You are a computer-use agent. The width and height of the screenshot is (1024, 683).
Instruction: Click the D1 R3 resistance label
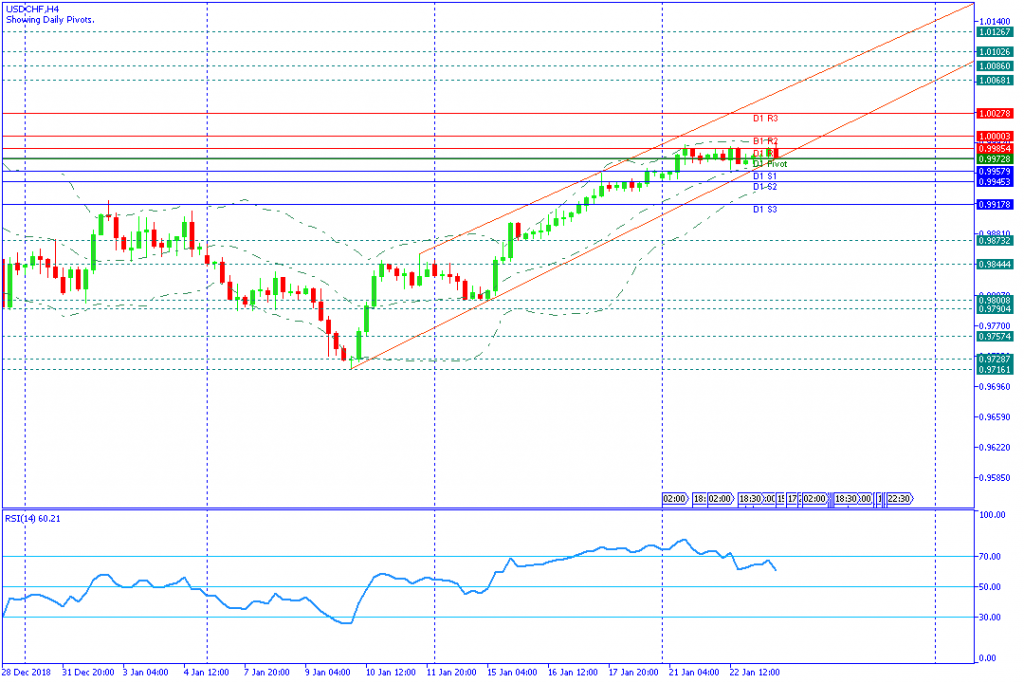pyautogui.click(x=765, y=119)
